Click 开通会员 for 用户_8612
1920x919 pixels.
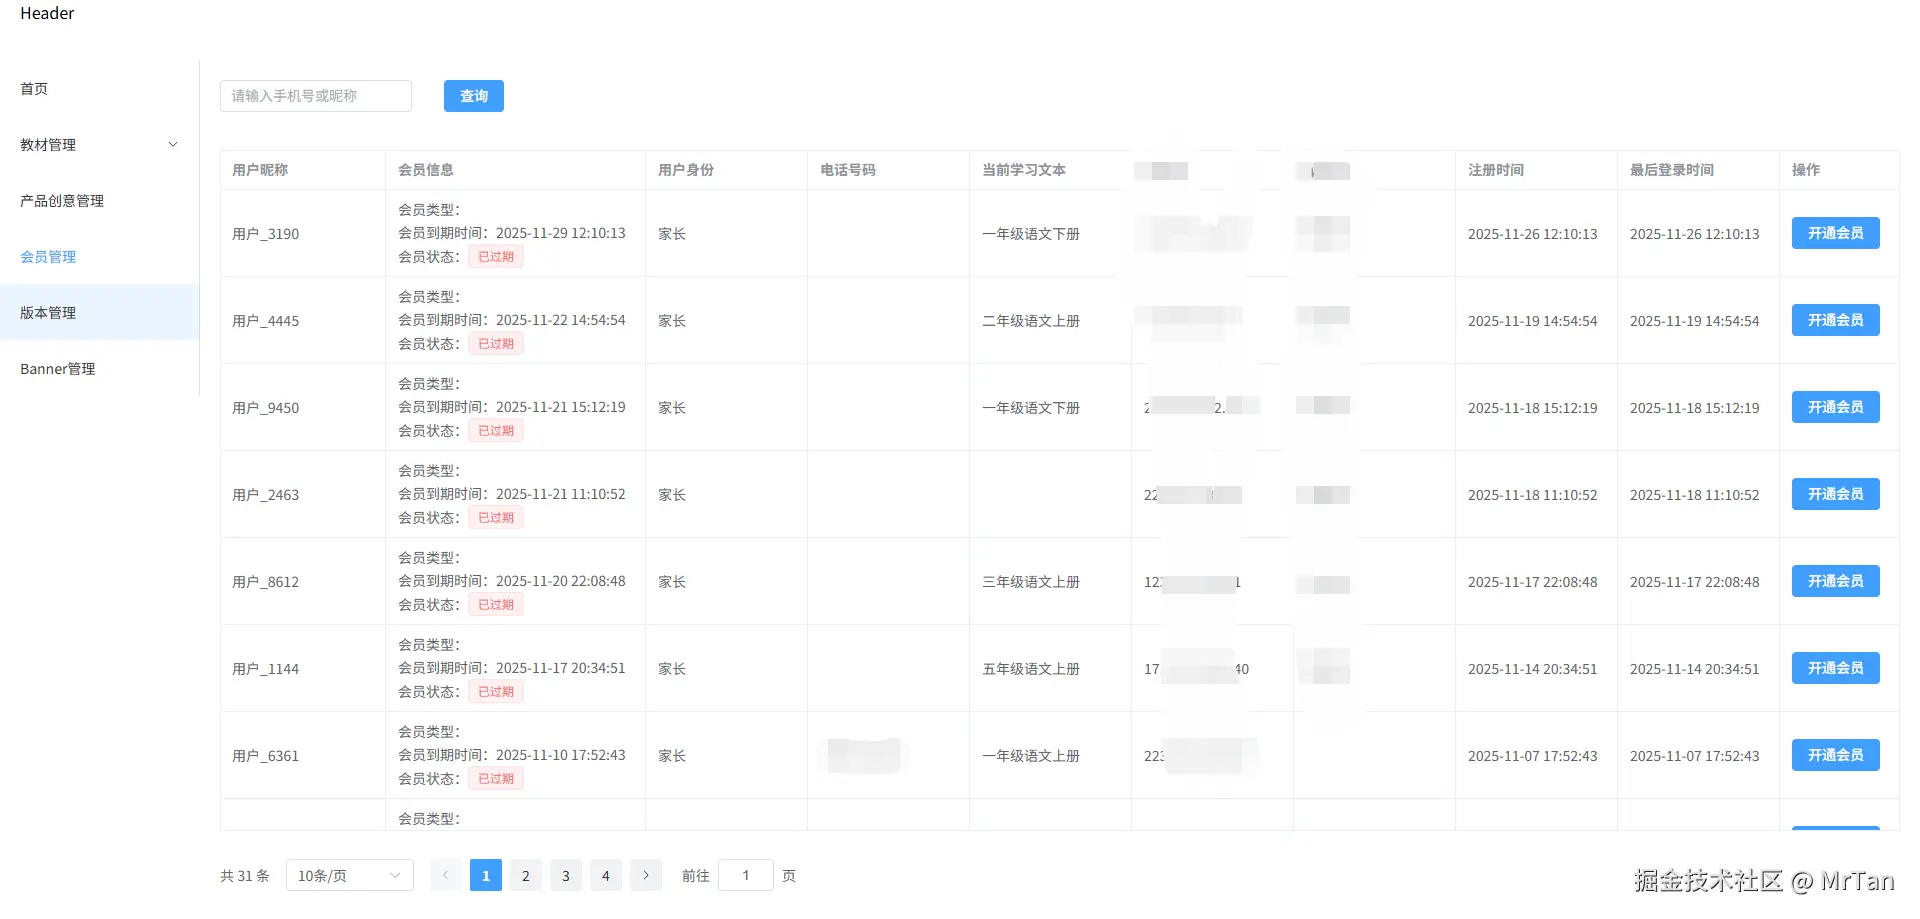[x=1834, y=581]
